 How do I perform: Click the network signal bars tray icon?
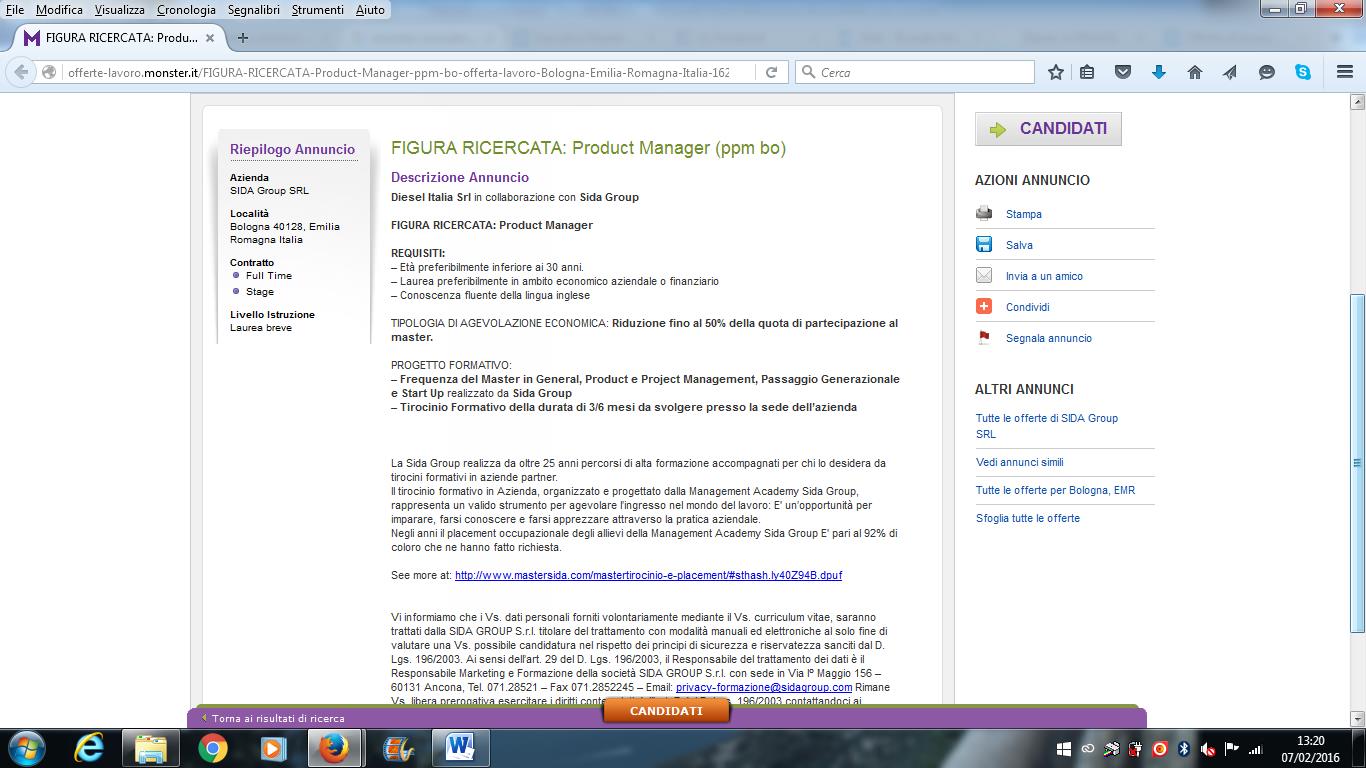pos(1257,748)
